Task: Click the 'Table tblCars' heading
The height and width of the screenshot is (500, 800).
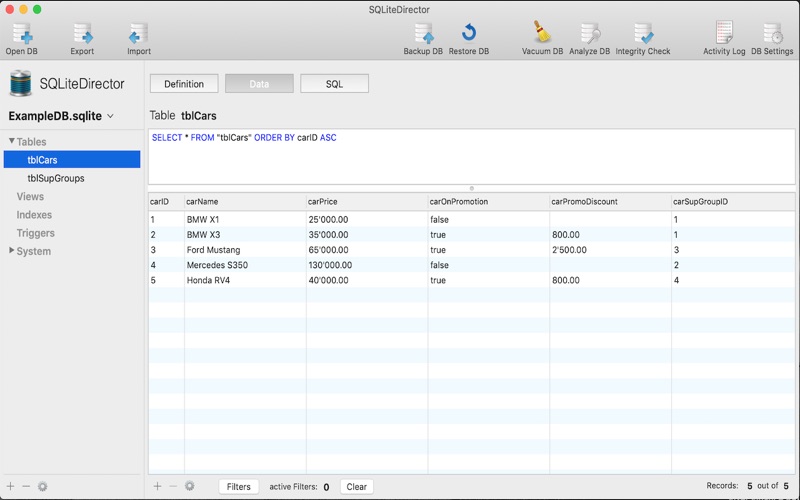Action: point(183,116)
